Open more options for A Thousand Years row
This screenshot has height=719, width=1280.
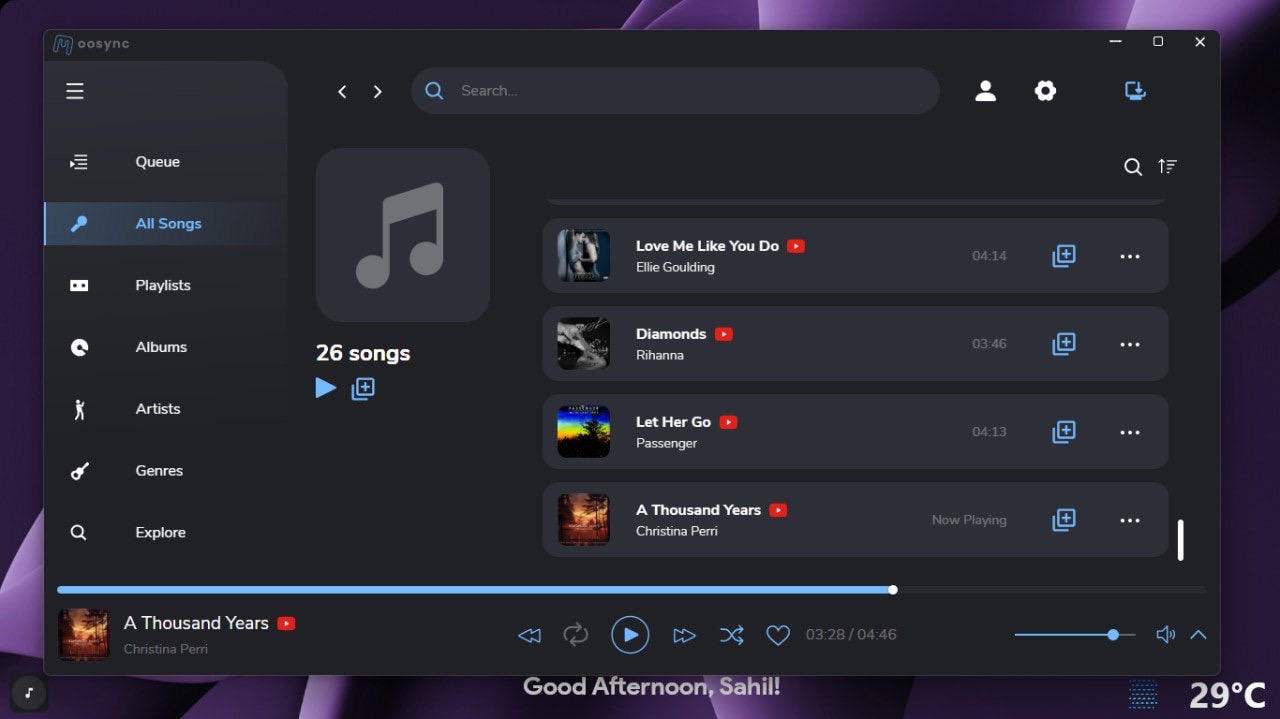coord(1130,520)
